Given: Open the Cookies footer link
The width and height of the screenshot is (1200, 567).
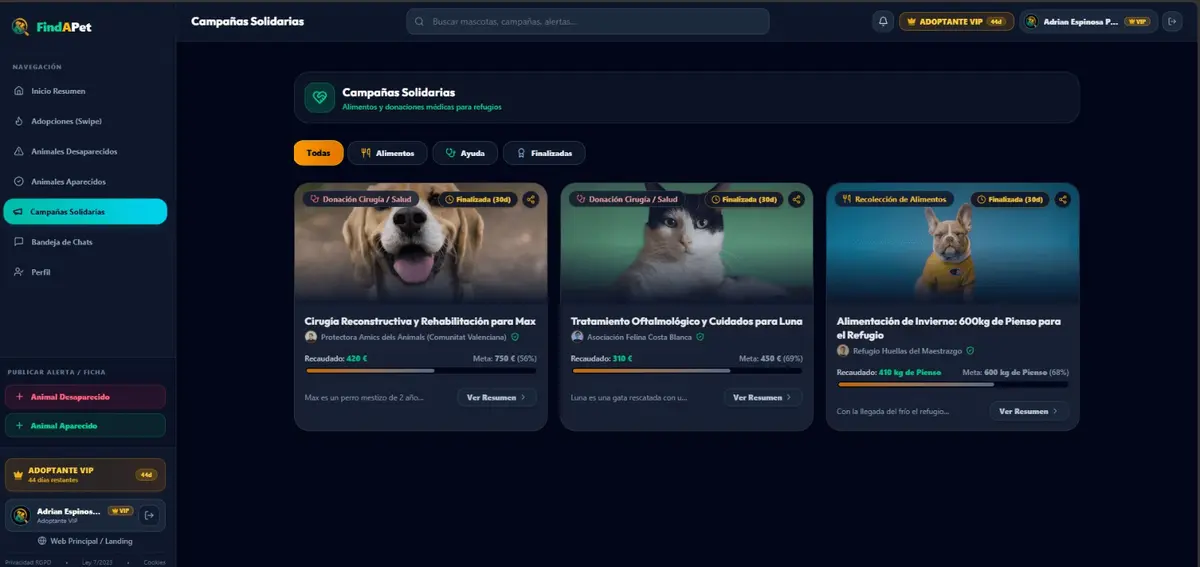Looking at the screenshot, I should [154, 562].
